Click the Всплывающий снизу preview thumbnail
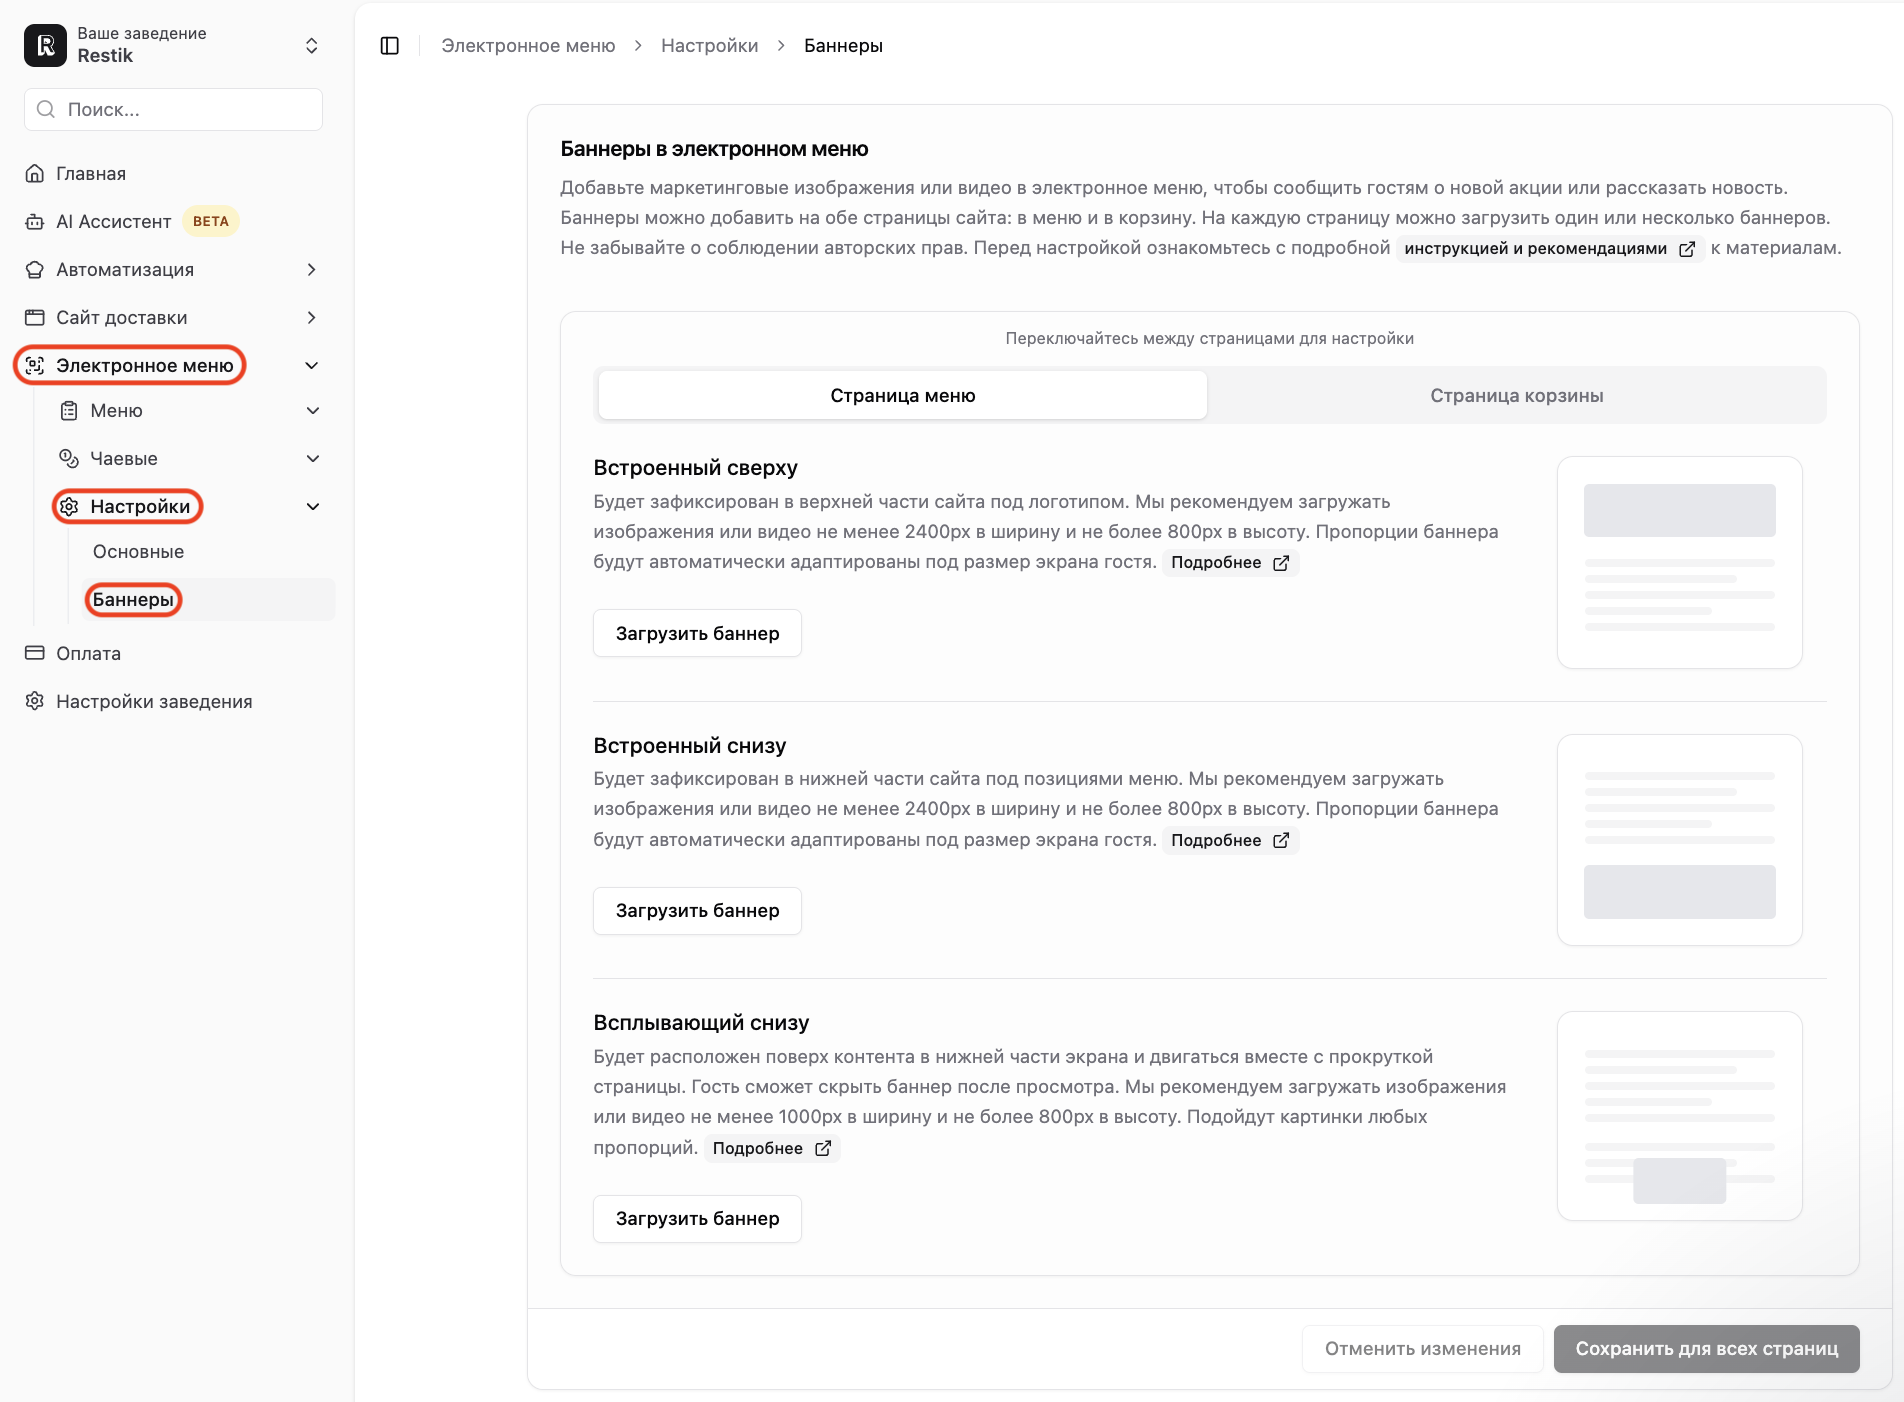 (x=1679, y=1116)
